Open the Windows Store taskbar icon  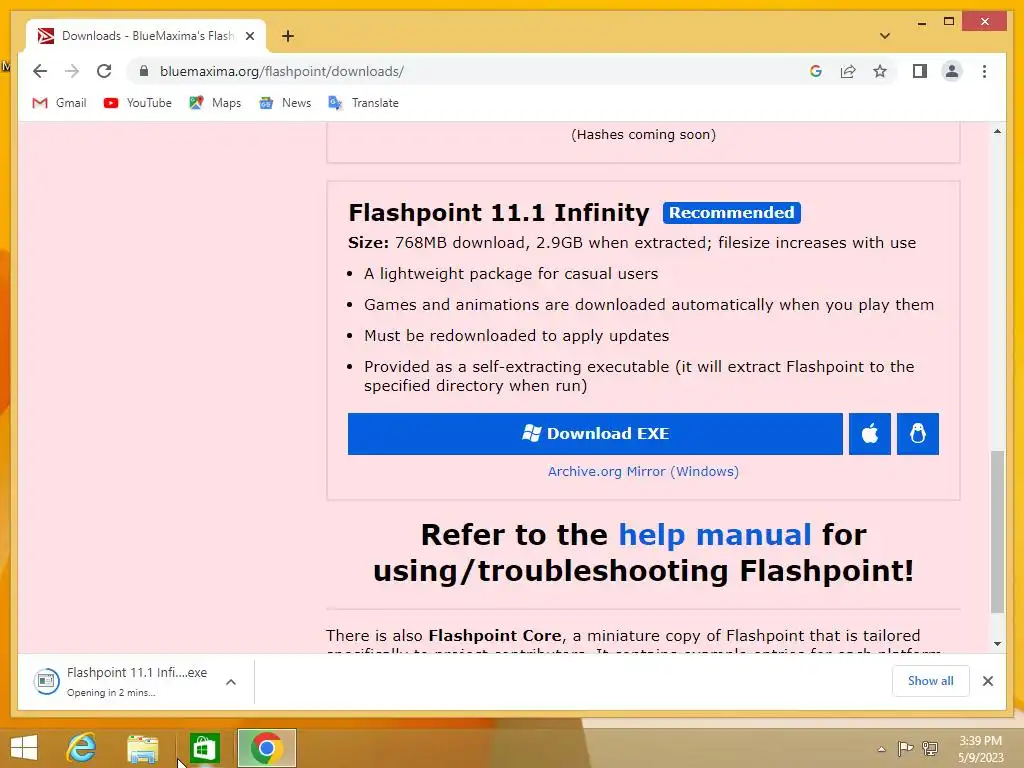point(204,748)
